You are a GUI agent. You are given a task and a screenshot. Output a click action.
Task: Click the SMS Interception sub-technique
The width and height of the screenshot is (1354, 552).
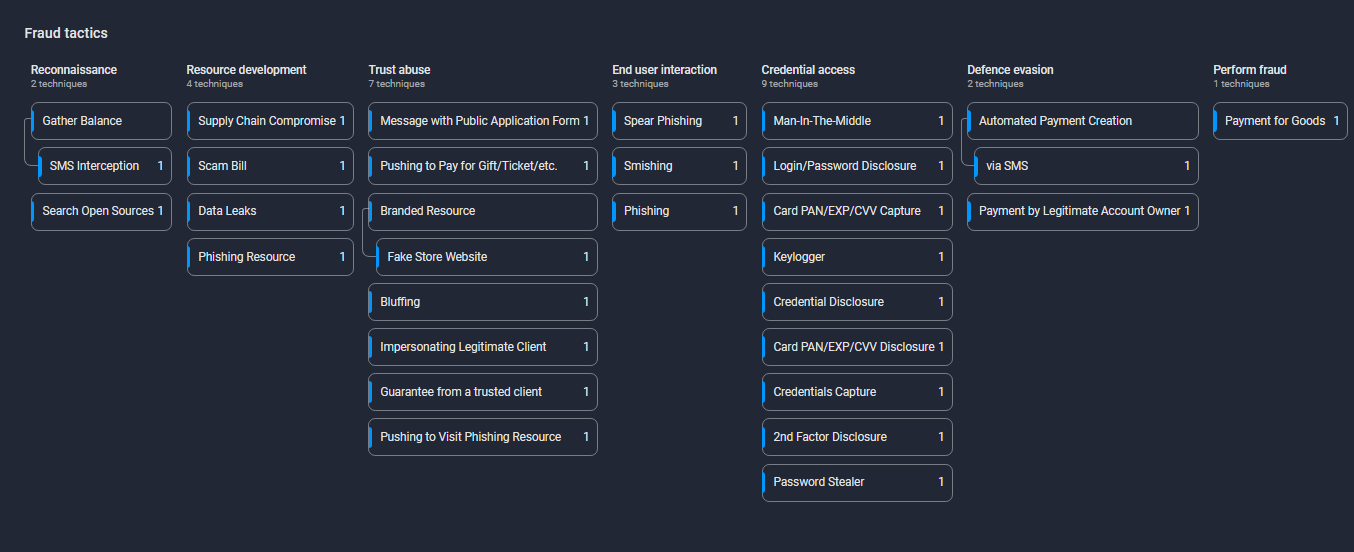click(104, 166)
